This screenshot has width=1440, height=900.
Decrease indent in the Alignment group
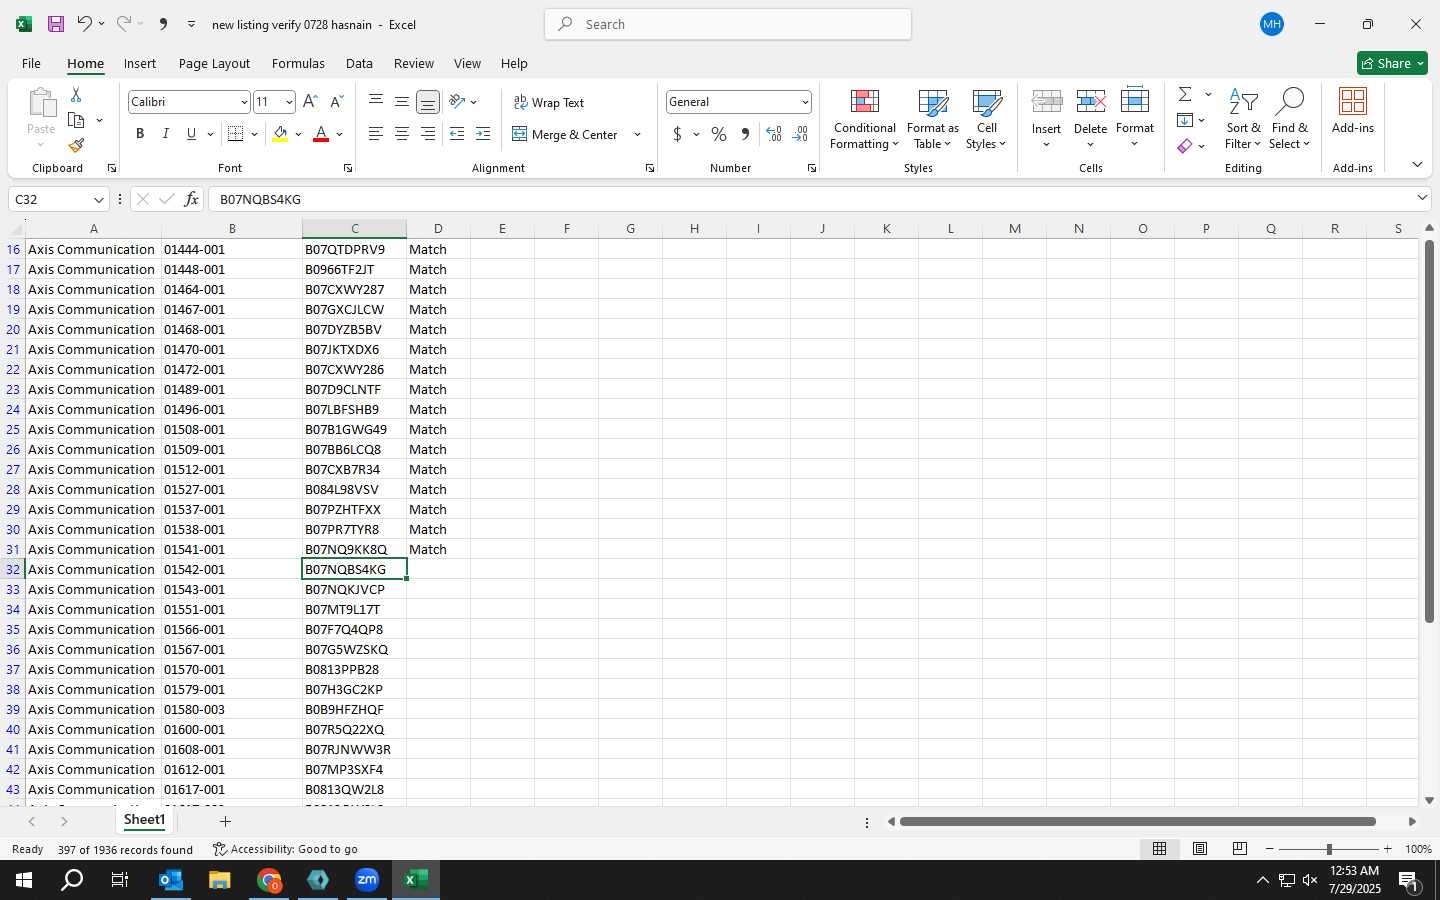457,134
